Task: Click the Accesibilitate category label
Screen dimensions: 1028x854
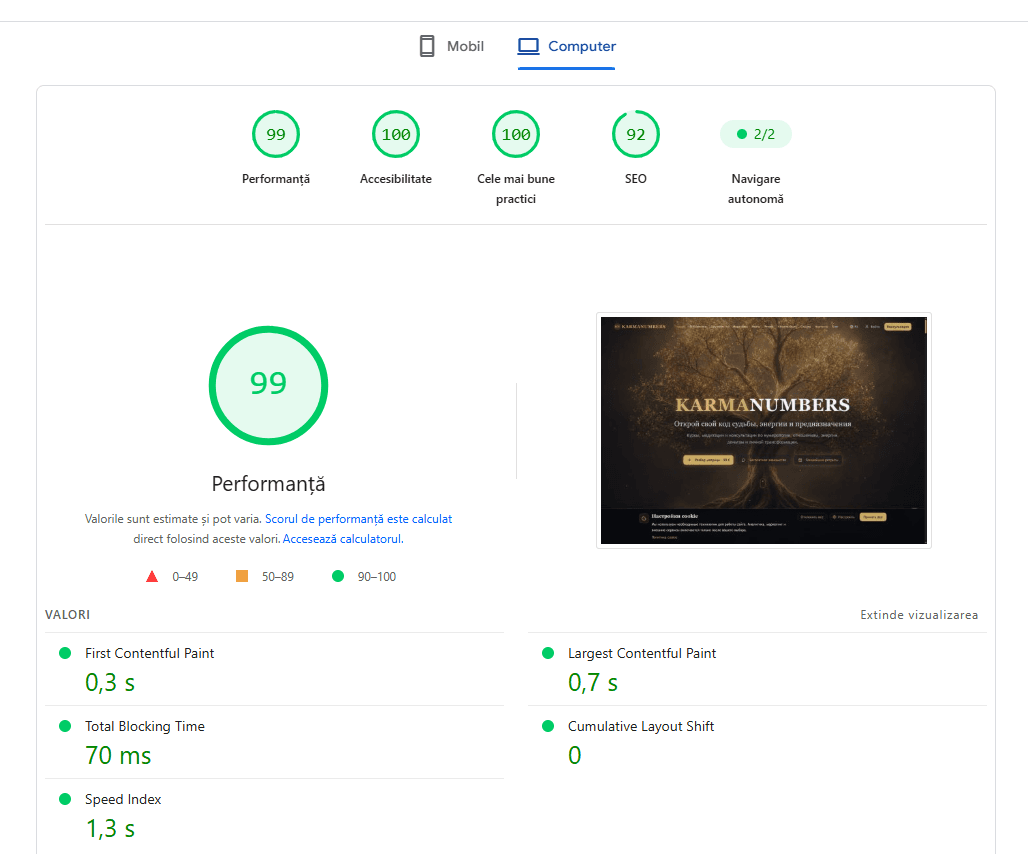Action: pos(396,179)
